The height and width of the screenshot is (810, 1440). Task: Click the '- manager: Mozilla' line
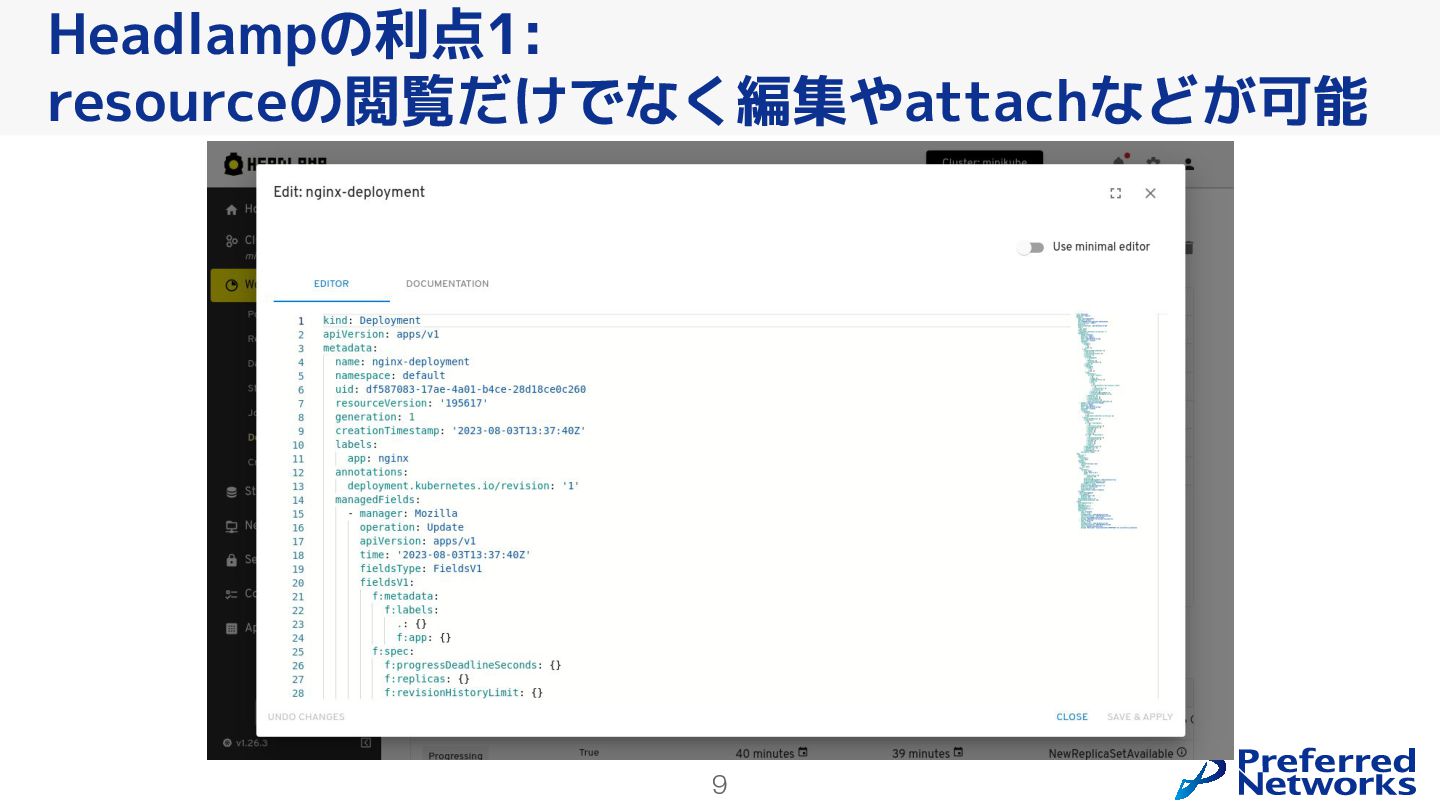402,514
